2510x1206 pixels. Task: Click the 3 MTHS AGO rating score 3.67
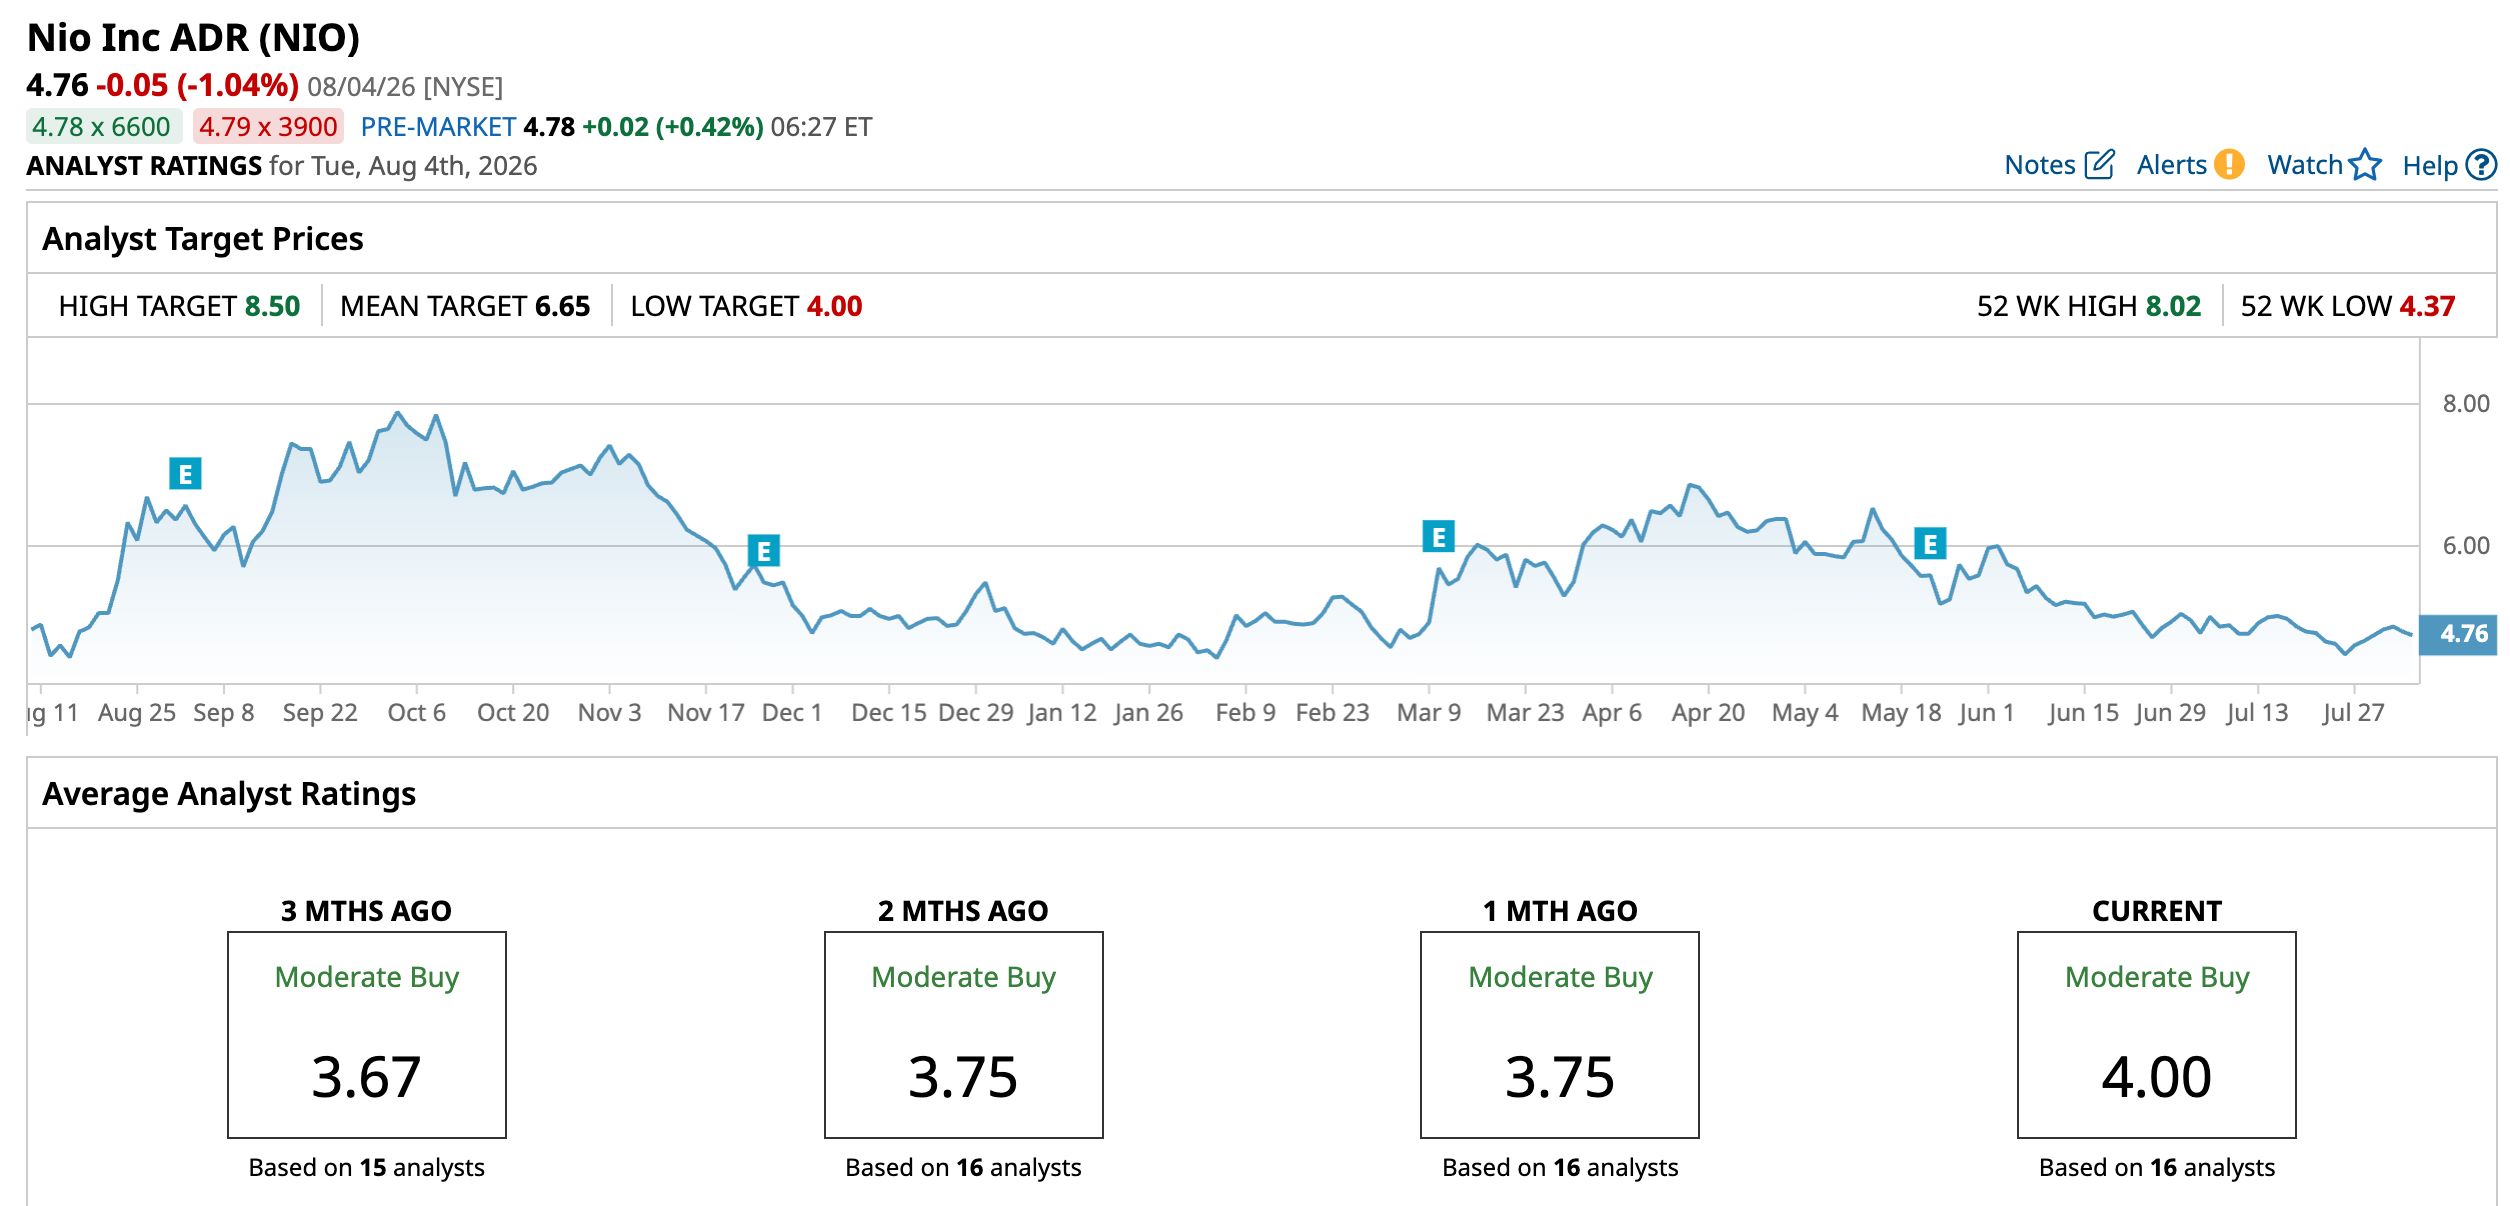(366, 1077)
